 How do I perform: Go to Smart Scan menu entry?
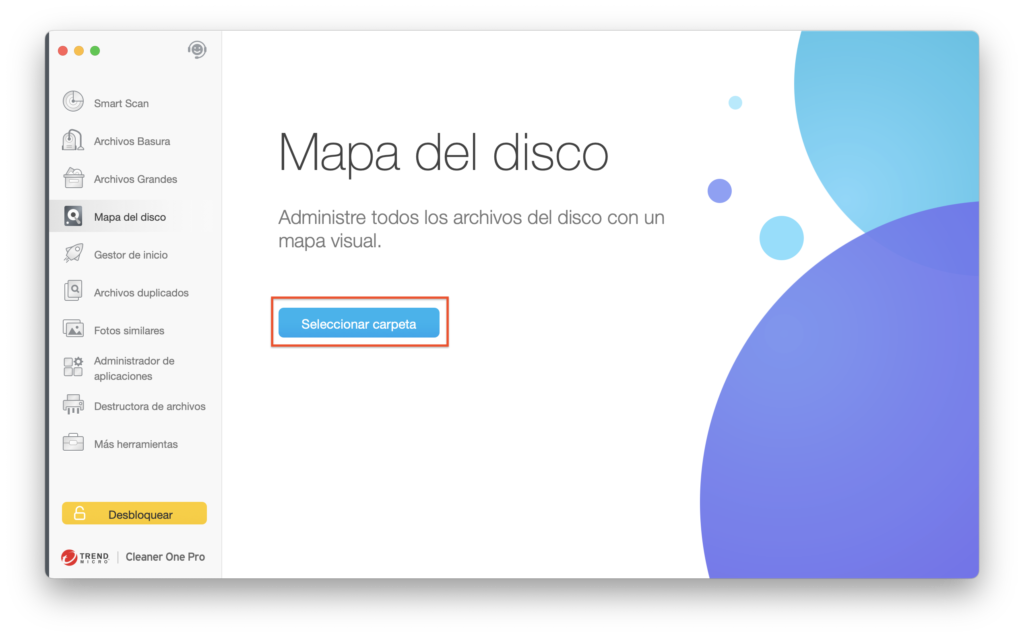click(x=121, y=103)
